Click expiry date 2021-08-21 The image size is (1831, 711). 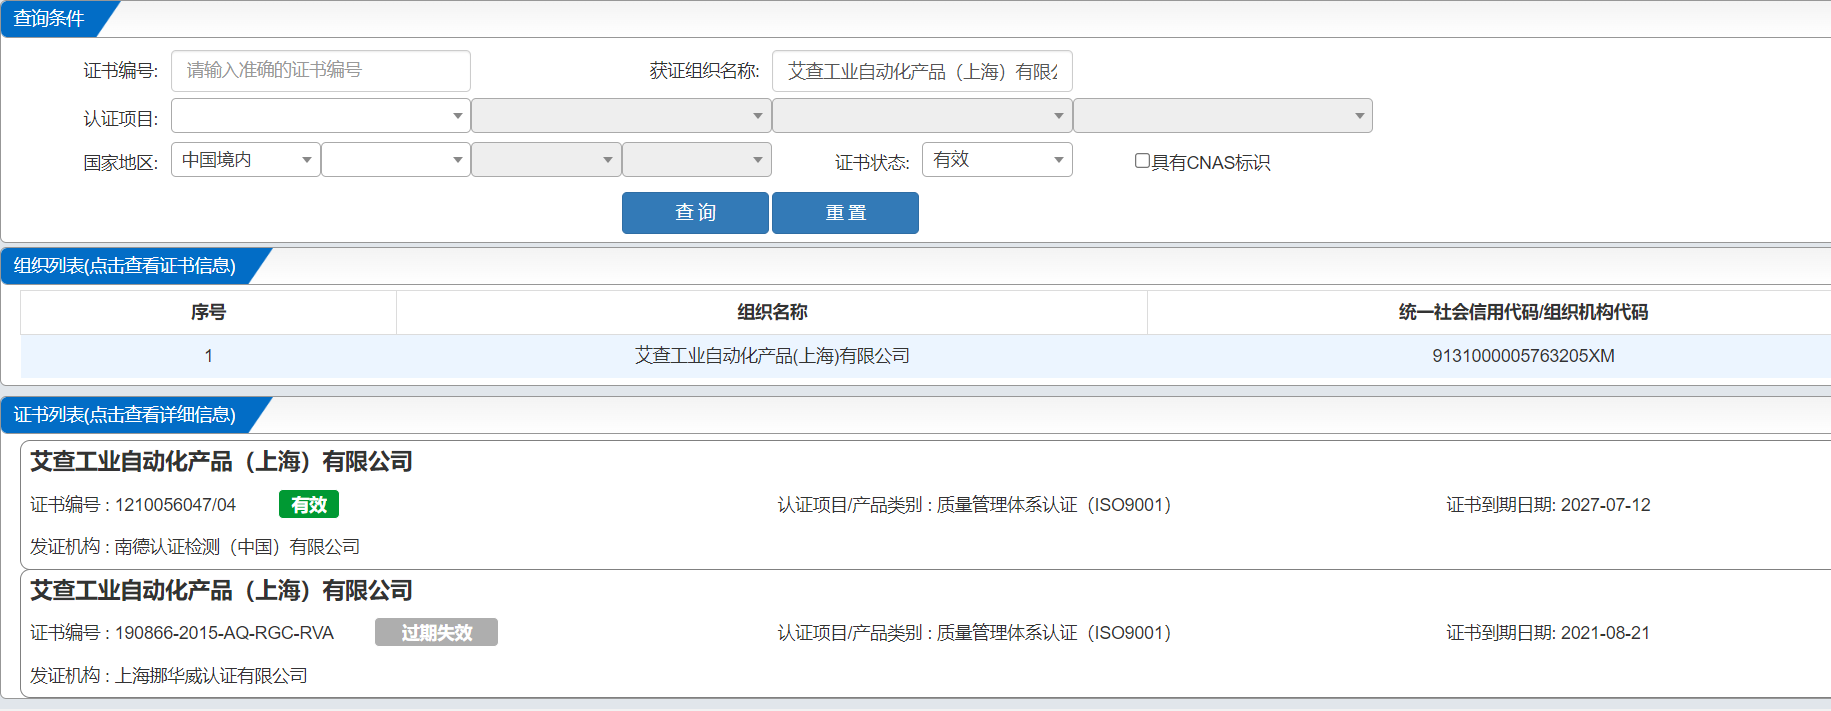tap(1605, 633)
